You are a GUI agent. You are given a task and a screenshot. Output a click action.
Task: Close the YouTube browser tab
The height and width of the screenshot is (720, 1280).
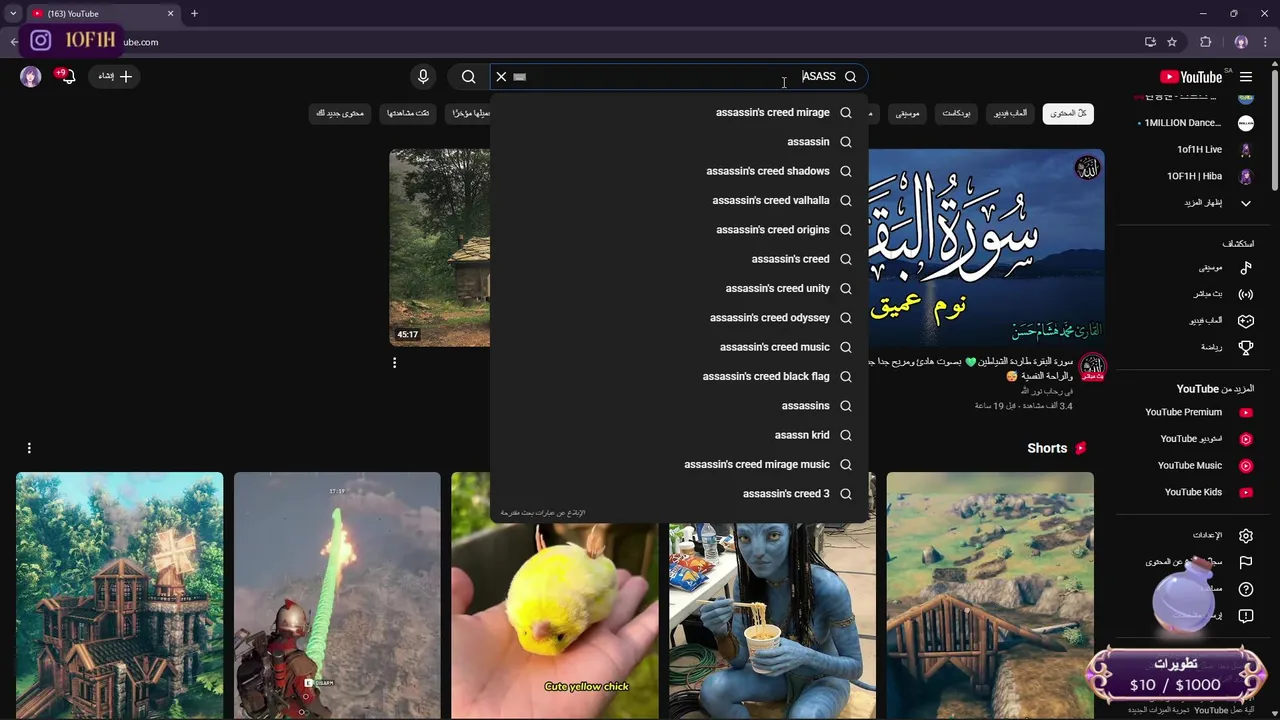170,14
